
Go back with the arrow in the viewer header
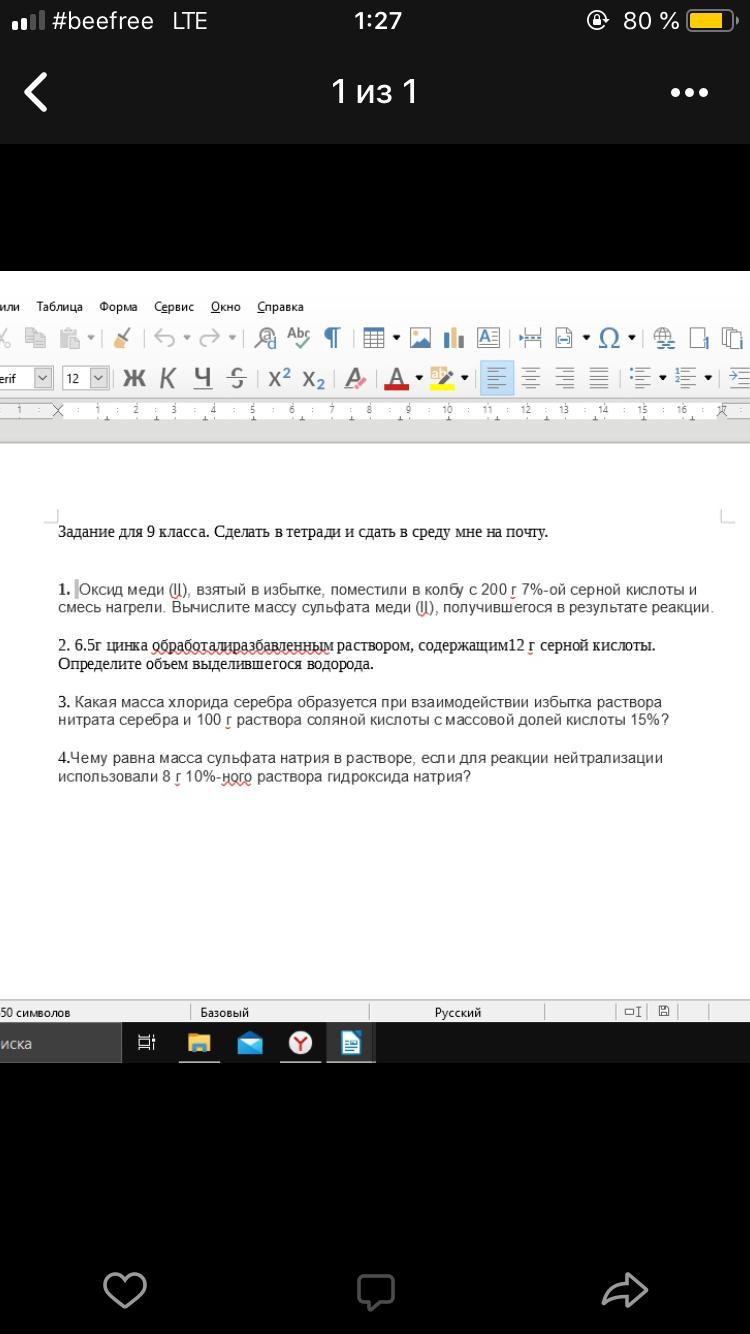click(36, 92)
